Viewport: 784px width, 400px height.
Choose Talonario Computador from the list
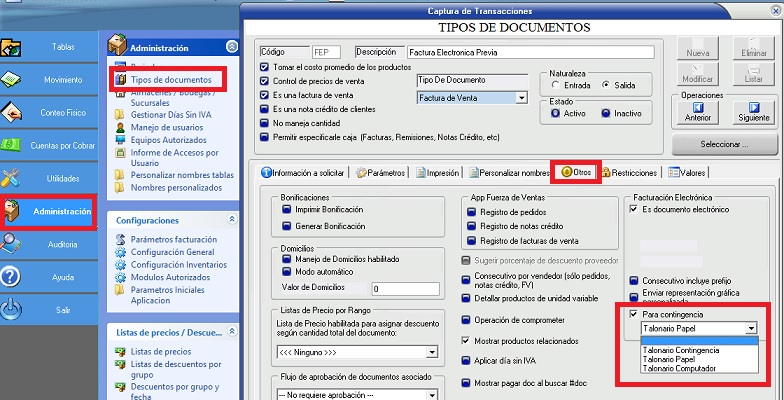coord(680,369)
